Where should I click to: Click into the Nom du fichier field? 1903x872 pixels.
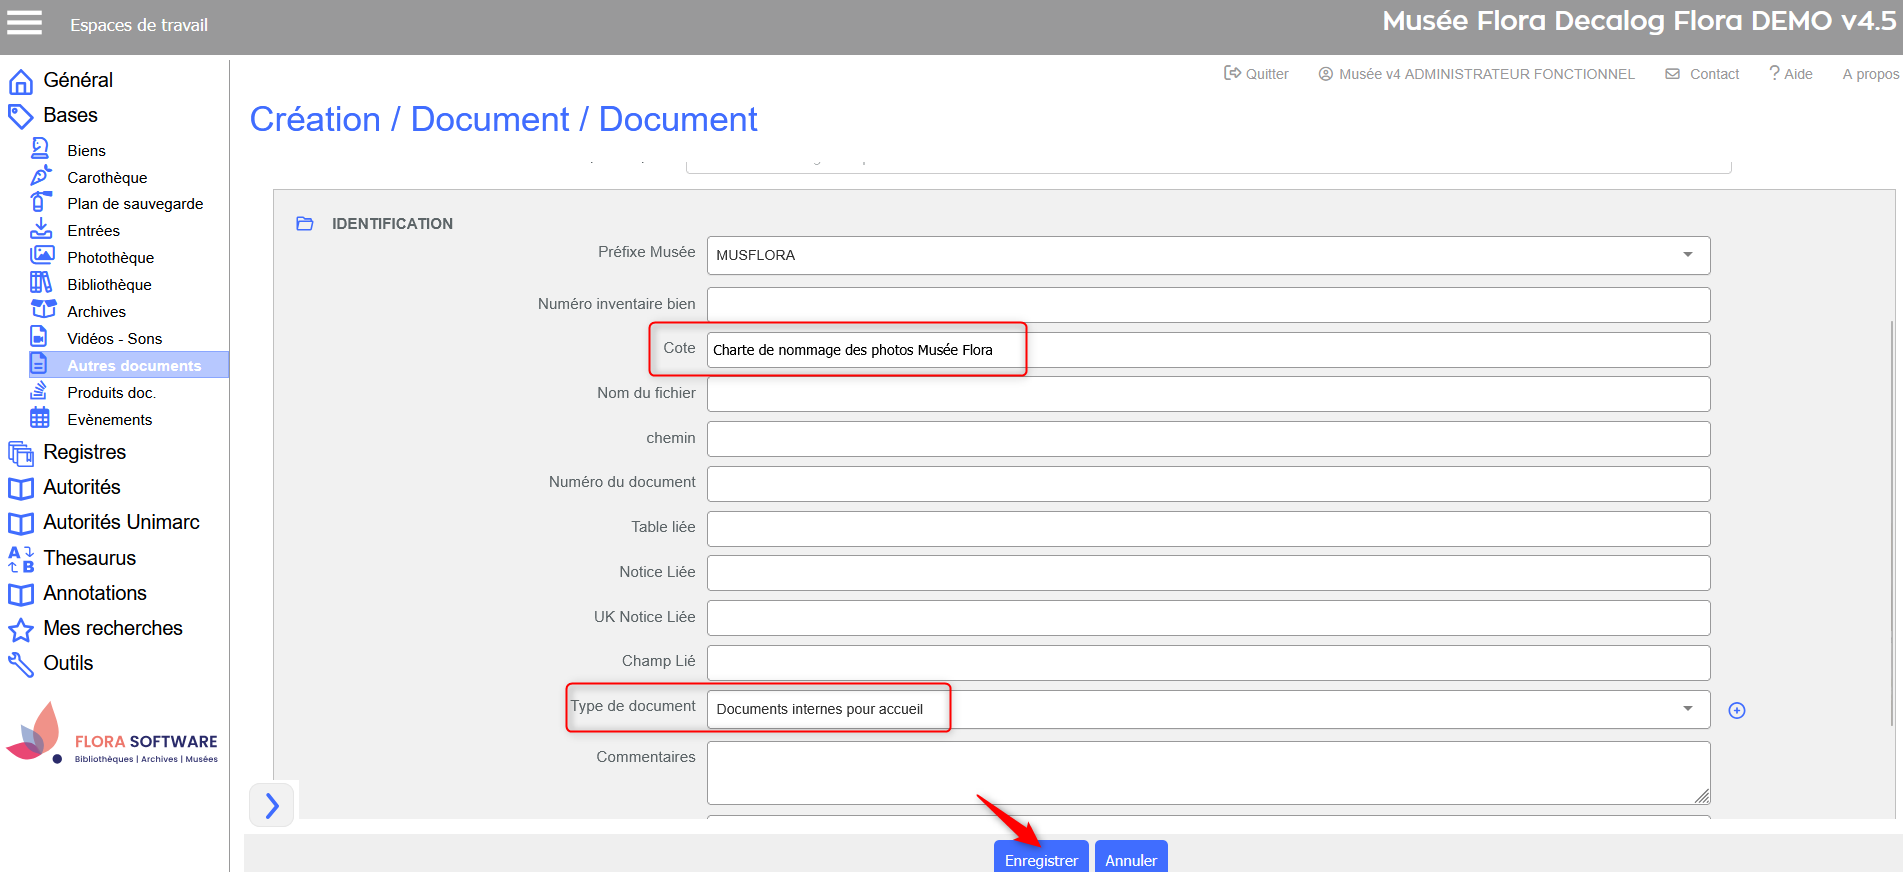[1207, 394]
